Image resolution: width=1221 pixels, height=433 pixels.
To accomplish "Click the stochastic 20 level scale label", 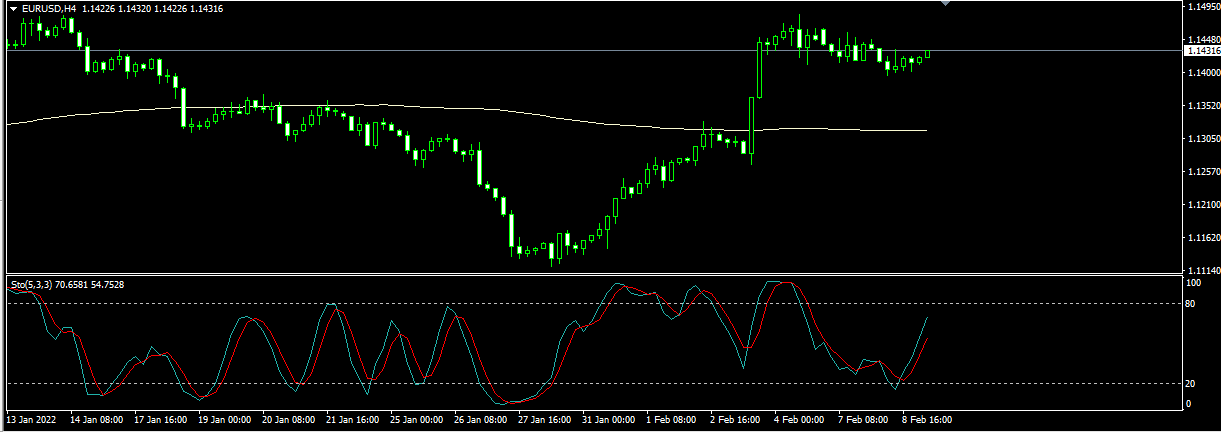I will 1191,384.
